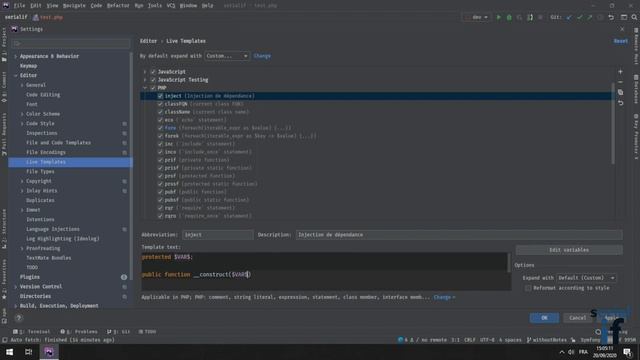Enable Reformat according to style
The image size is (640, 360).
[x=528, y=288]
